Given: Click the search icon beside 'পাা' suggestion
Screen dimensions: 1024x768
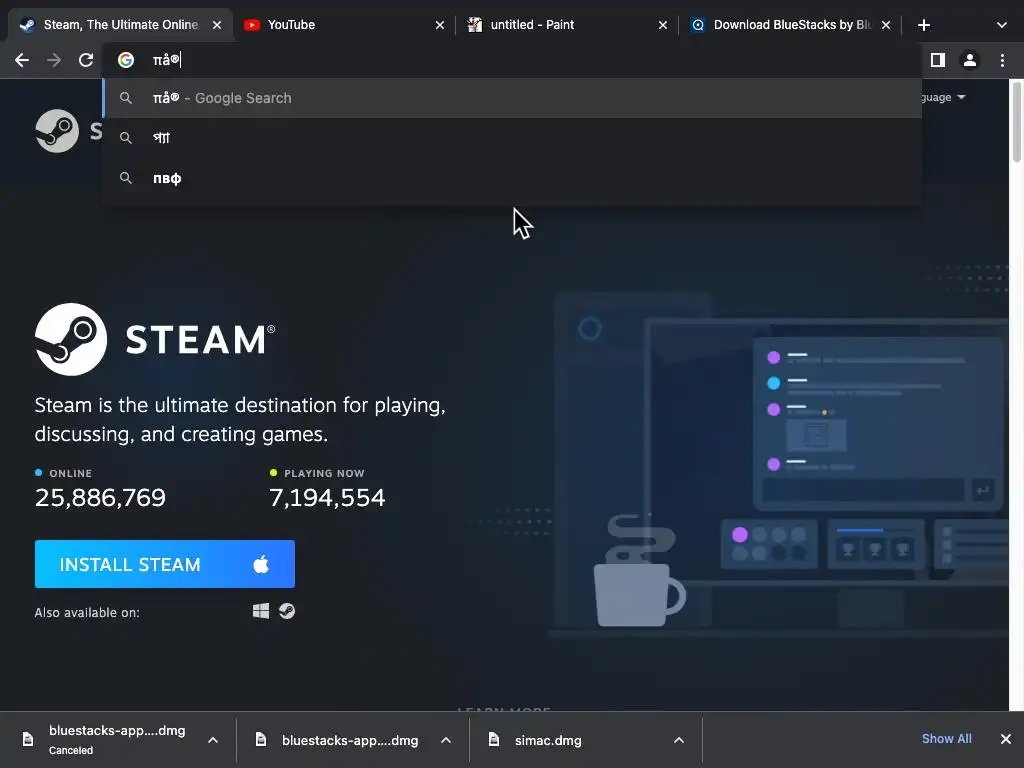Looking at the screenshot, I should click(126, 138).
